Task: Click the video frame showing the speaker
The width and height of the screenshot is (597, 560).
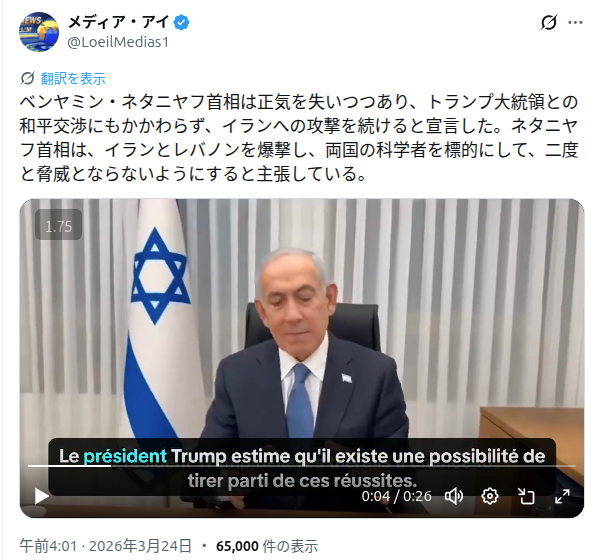Action: pos(302,324)
